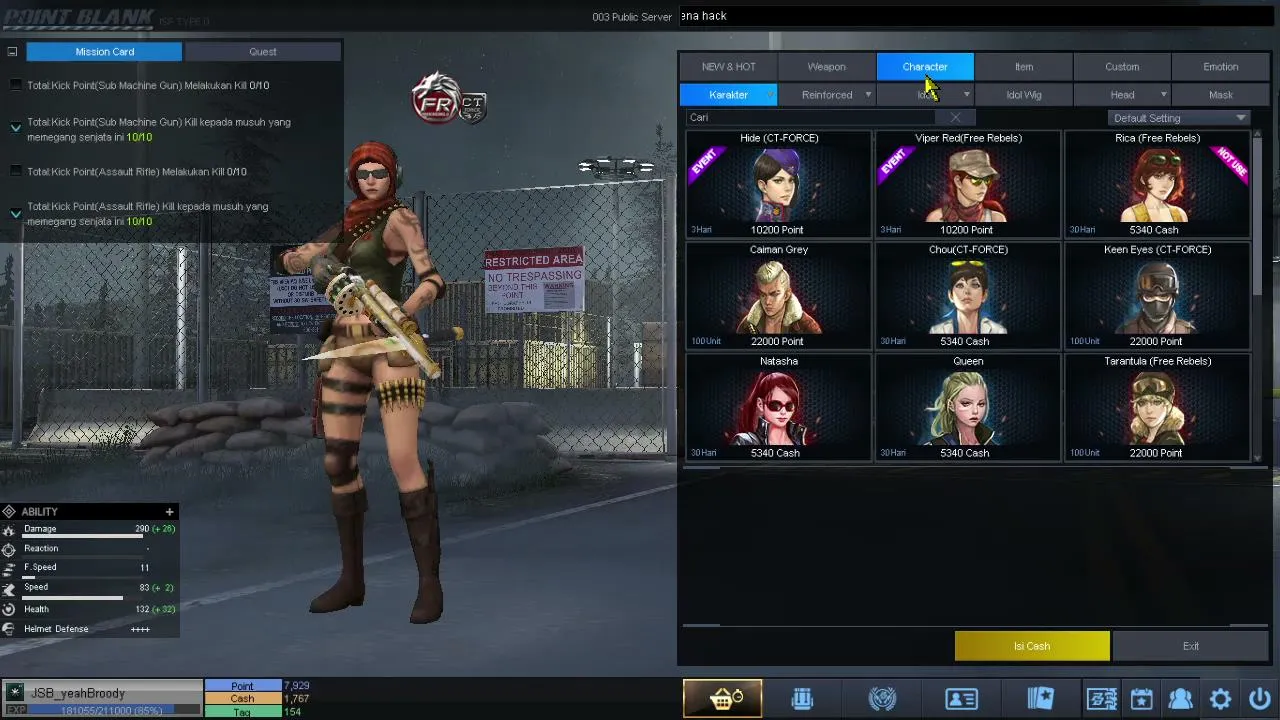Expand the Reinforced dropdown arrow

pyautogui.click(x=868, y=95)
